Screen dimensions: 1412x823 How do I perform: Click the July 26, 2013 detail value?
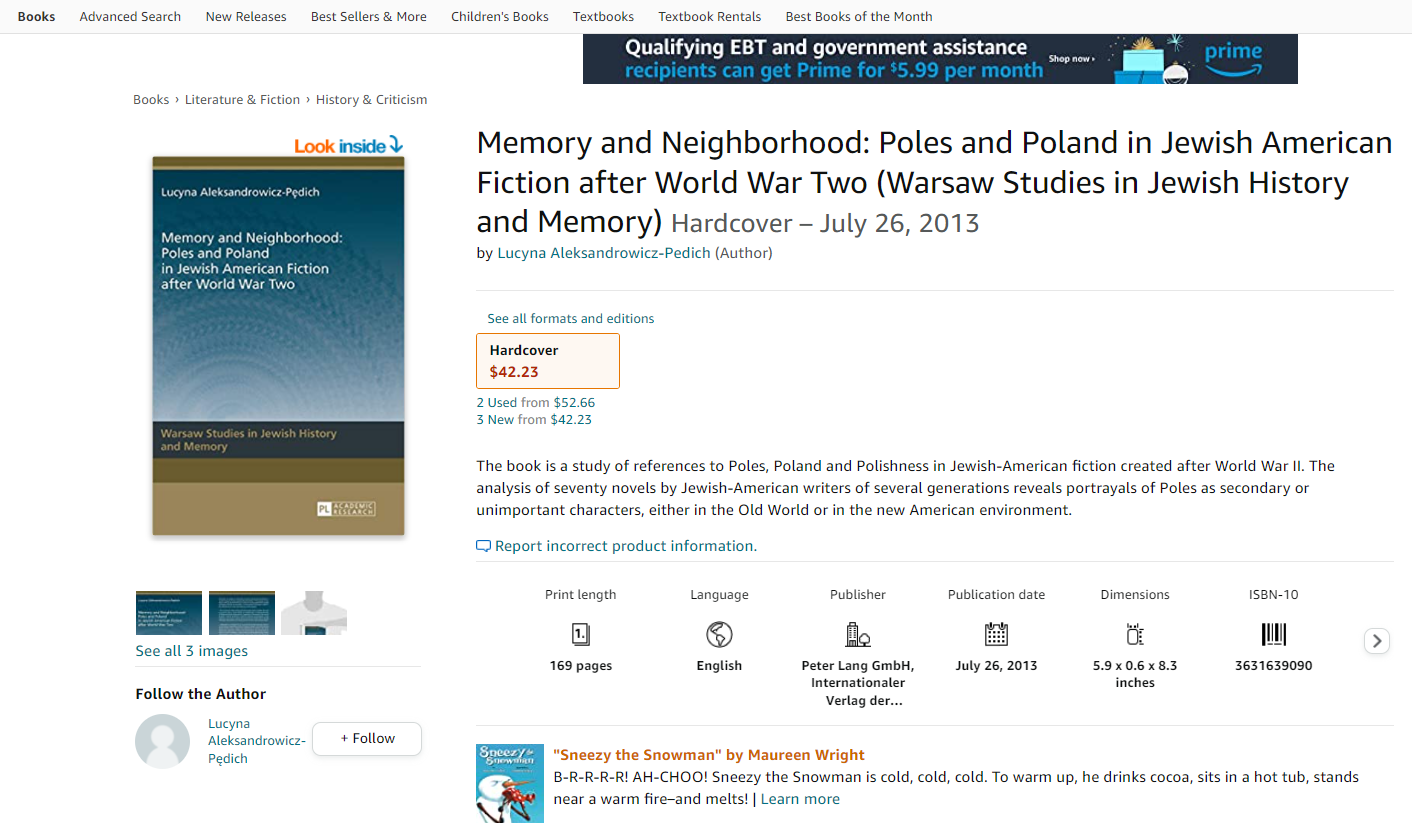pos(996,666)
